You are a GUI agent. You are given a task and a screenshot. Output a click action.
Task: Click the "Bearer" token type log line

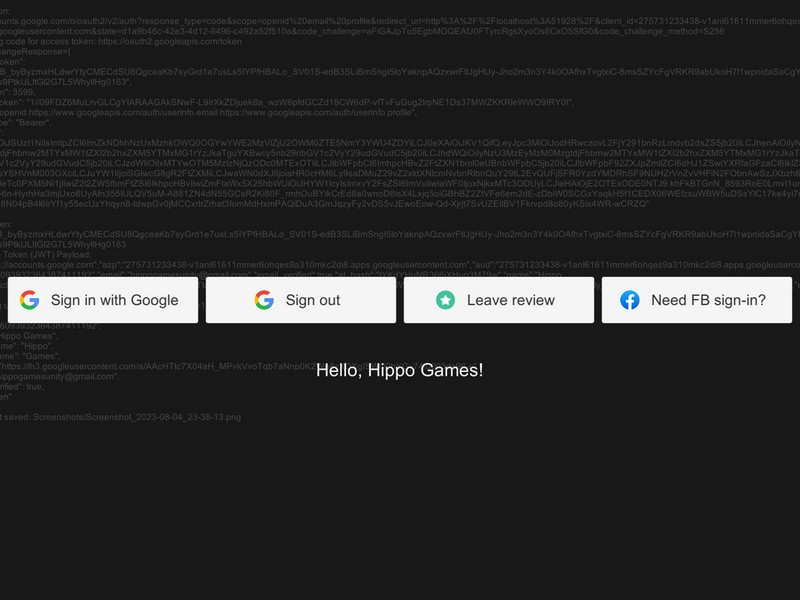click(x=26, y=122)
